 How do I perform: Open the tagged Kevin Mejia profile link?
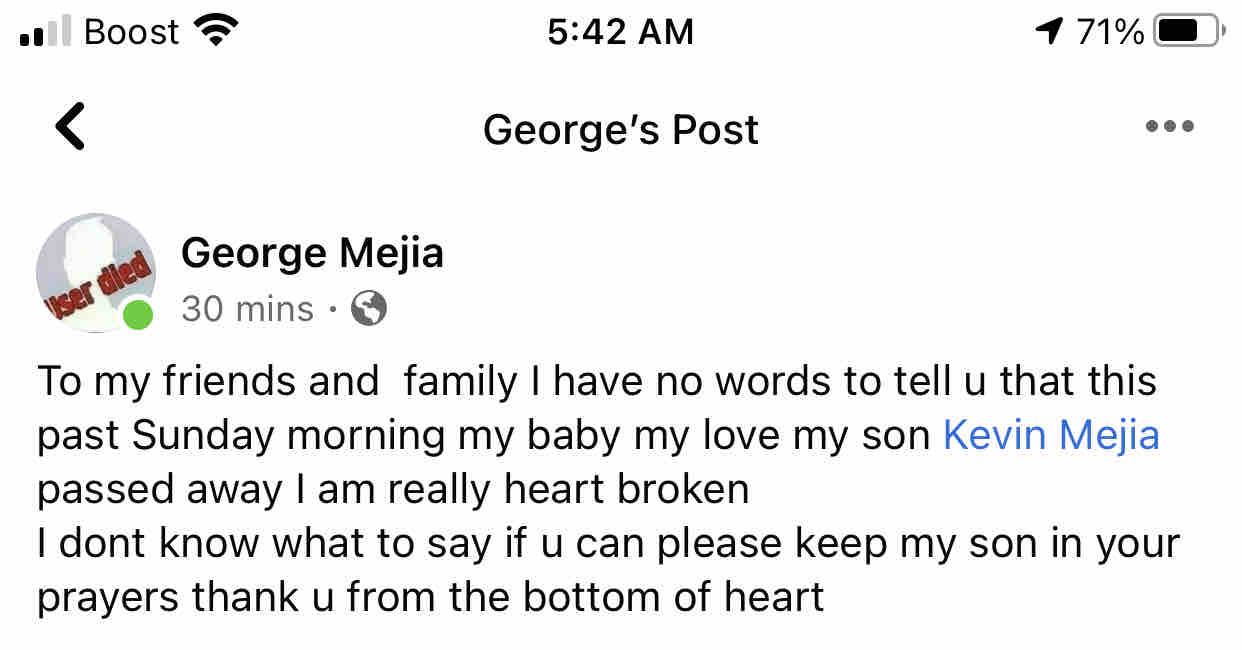click(x=1051, y=435)
